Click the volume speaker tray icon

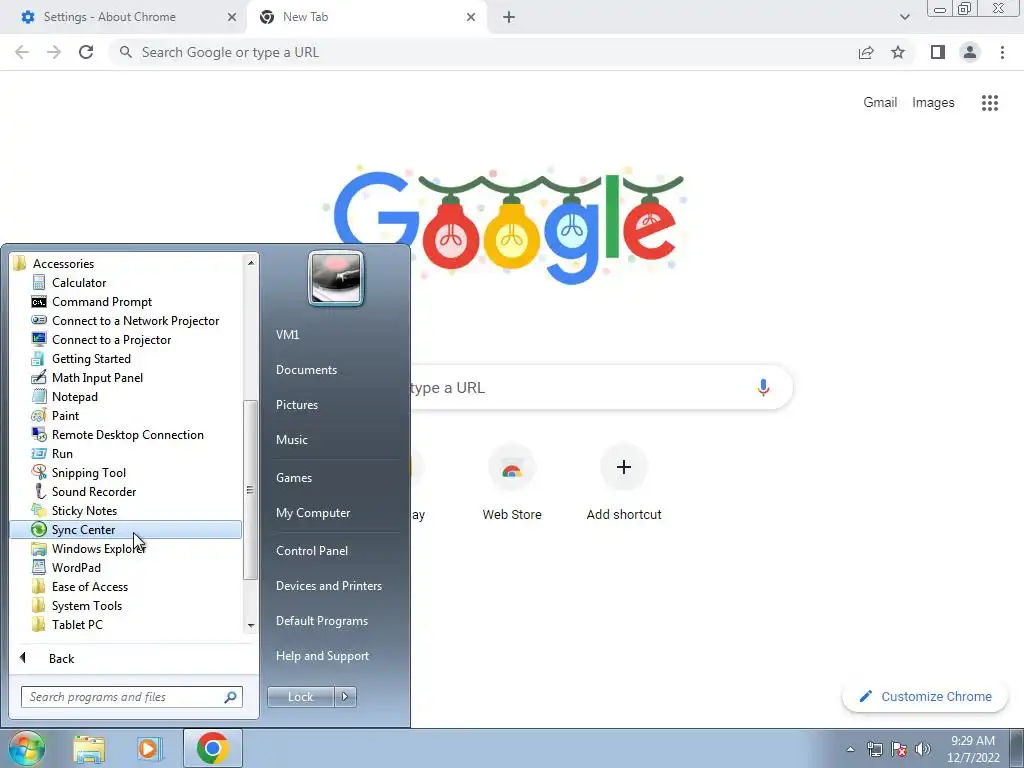tap(923, 749)
